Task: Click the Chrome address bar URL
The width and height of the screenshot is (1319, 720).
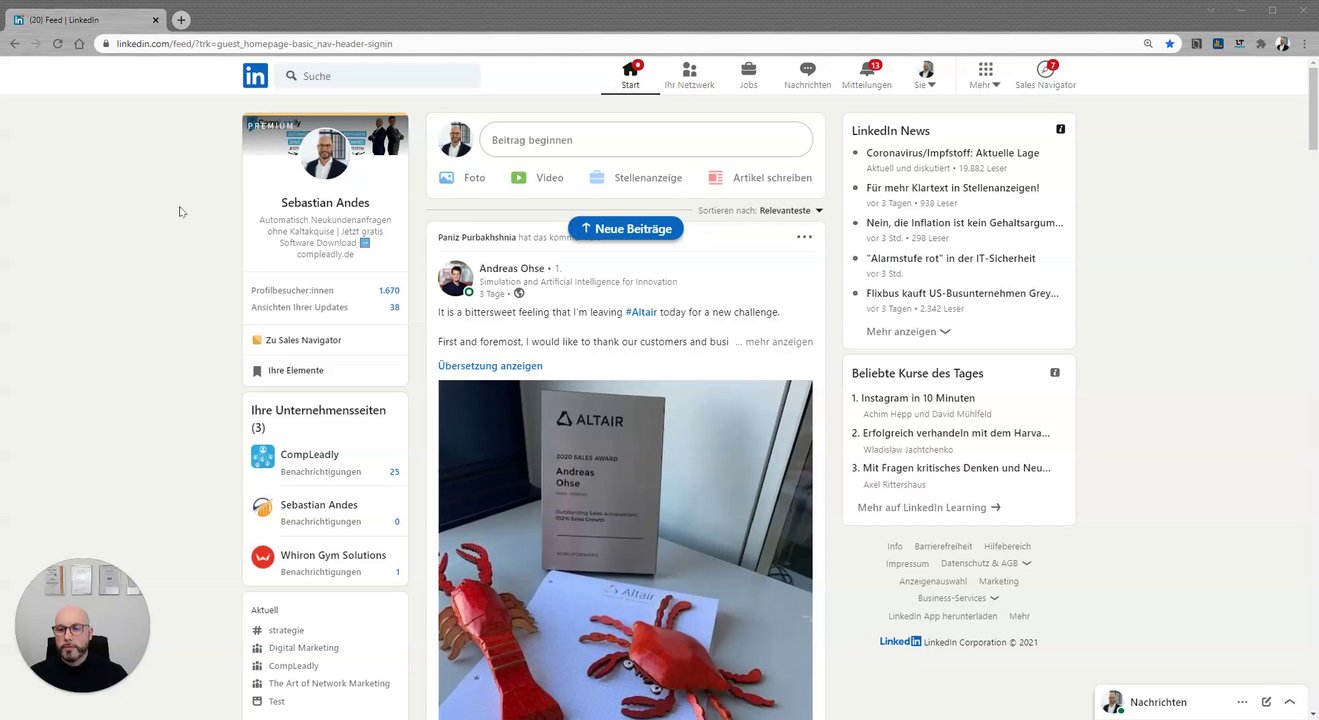Action: tap(254, 44)
